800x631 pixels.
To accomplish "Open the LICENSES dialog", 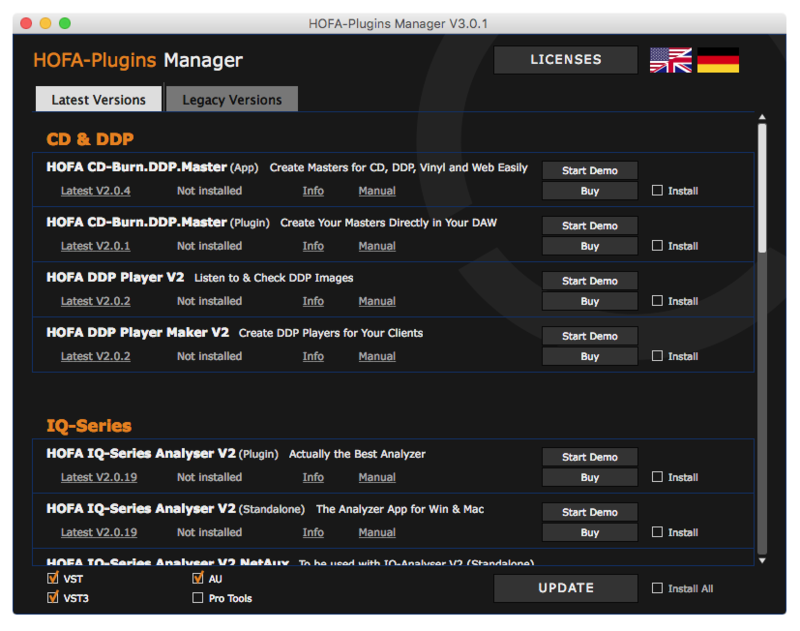I will [566, 60].
